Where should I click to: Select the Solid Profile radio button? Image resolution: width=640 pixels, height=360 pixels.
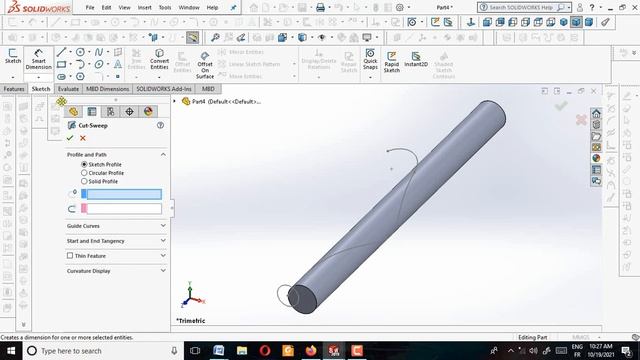(84, 181)
